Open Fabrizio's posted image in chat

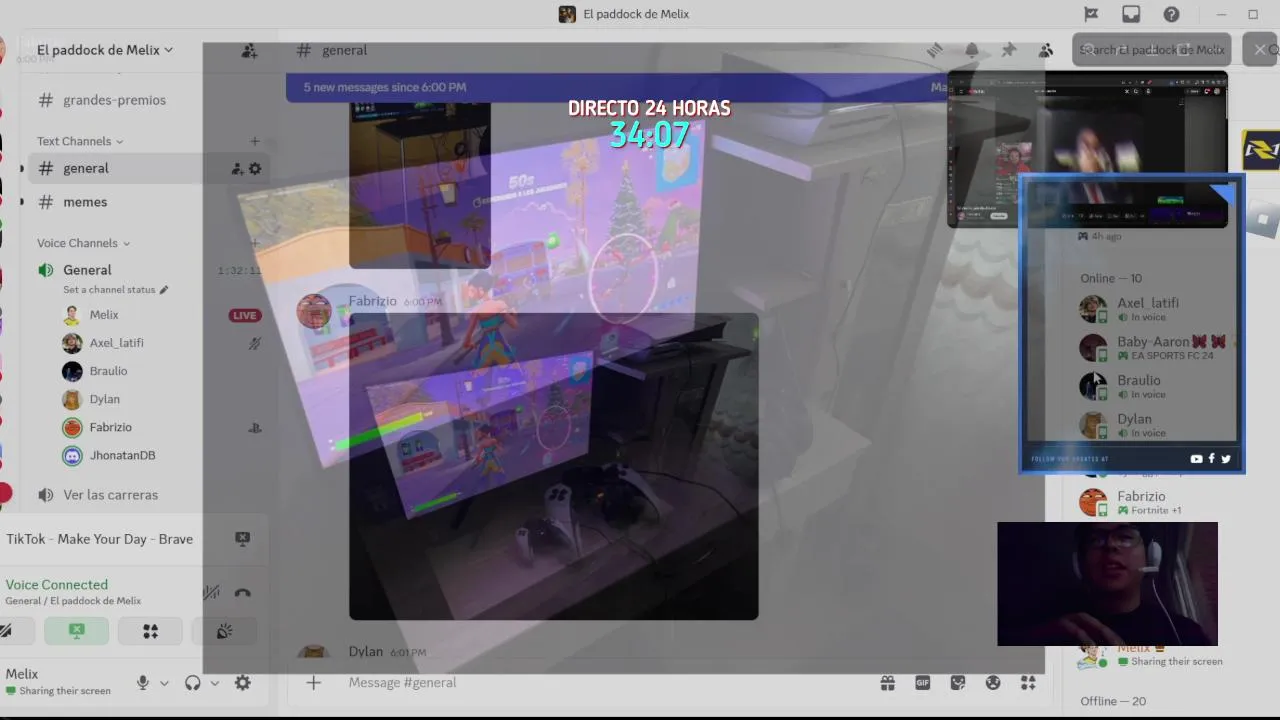tap(553, 466)
